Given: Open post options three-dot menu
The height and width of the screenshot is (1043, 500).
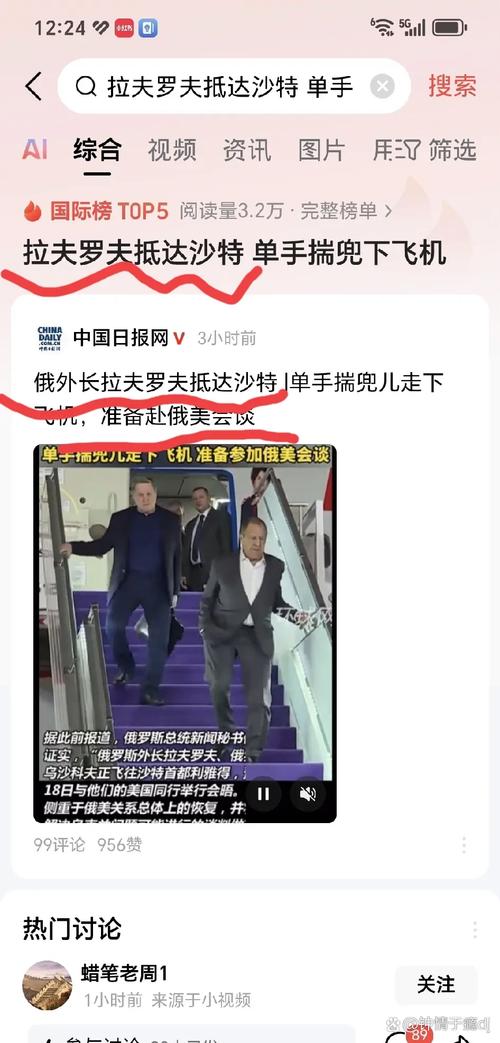Looking at the screenshot, I should pyautogui.click(x=463, y=845).
